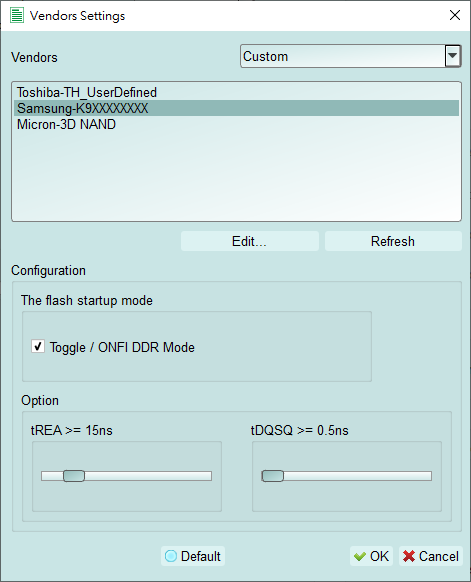The height and width of the screenshot is (582, 471).
Task: Click the Edit... button
Action: coord(250,241)
